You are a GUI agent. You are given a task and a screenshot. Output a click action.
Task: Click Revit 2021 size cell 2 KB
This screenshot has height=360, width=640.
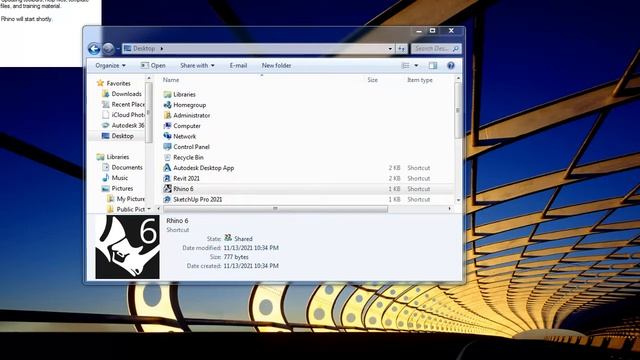[x=394, y=178]
